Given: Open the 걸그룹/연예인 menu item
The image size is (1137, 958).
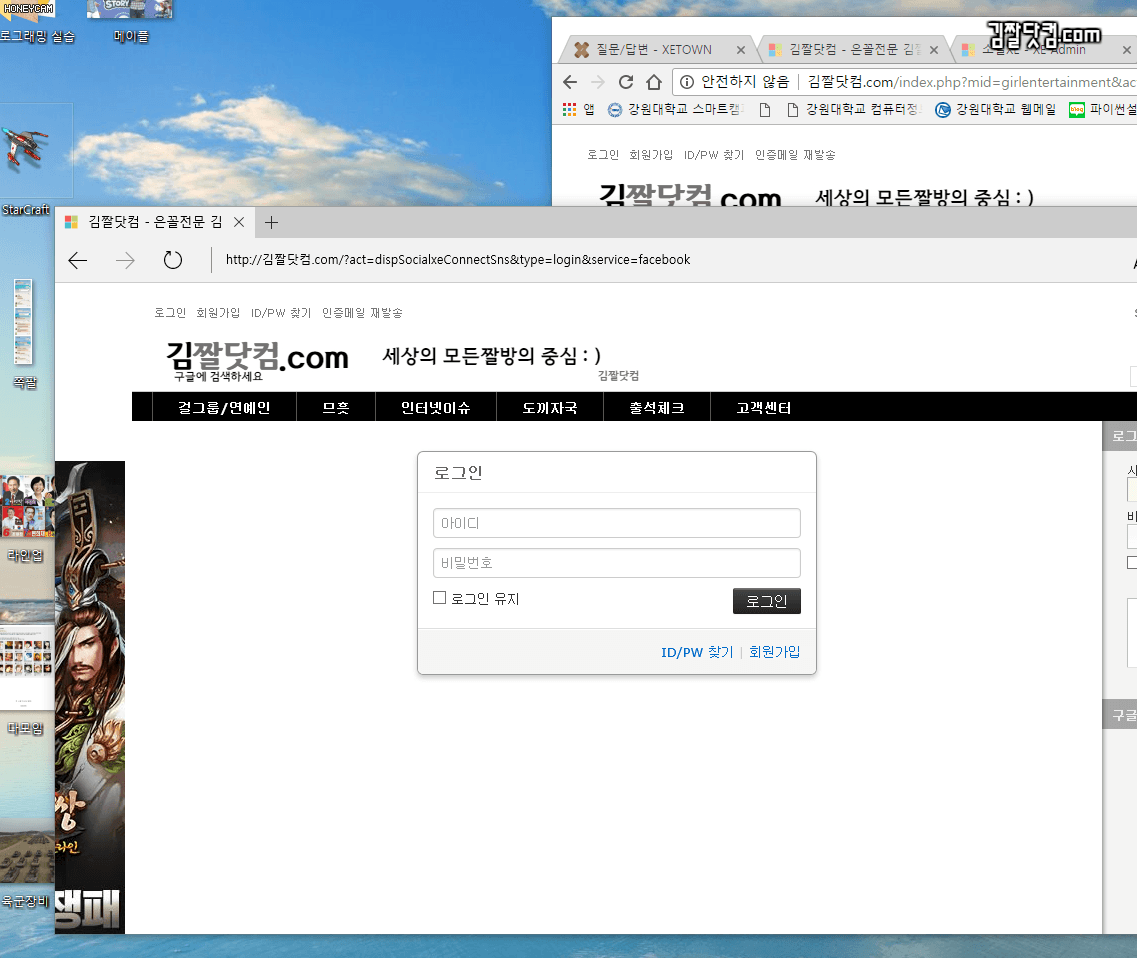Looking at the screenshot, I should coord(224,408).
